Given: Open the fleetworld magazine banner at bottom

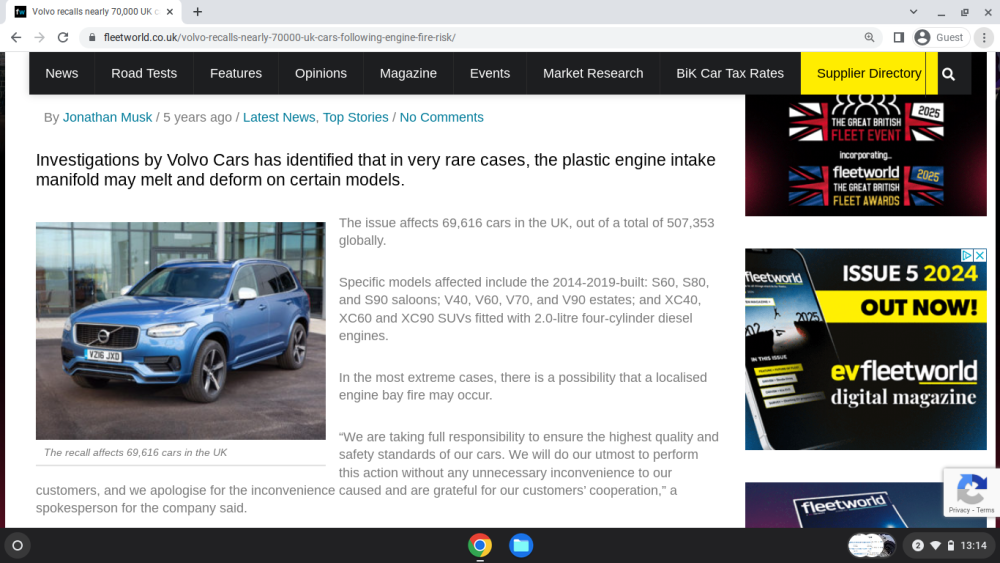Looking at the screenshot, I should pyautogui.click(x=844, y=505).
